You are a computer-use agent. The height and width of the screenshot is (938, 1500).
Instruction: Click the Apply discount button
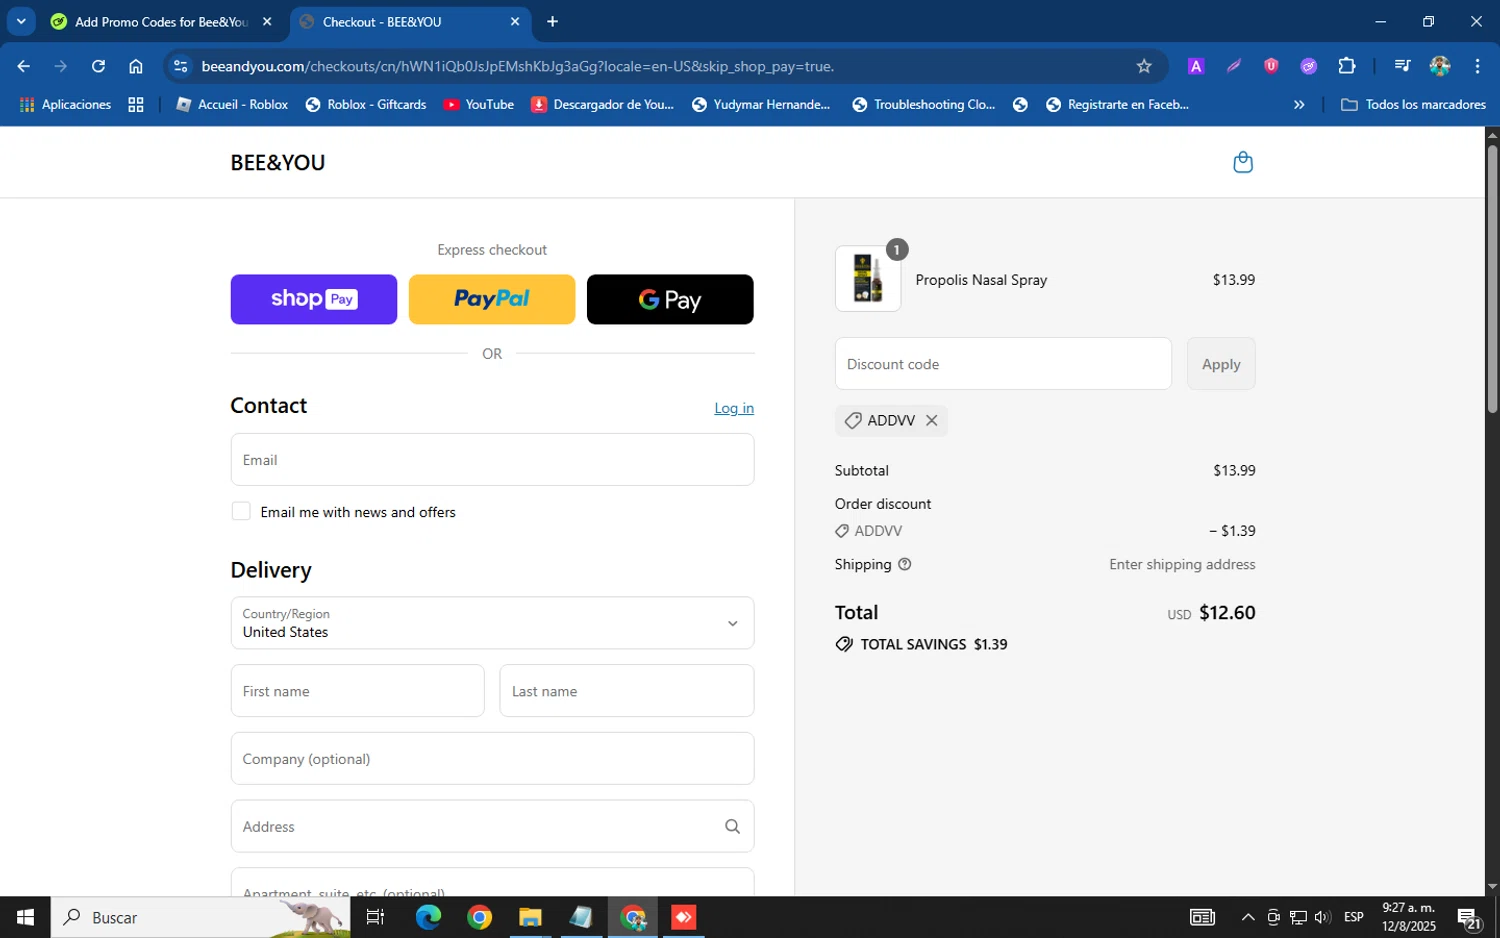click(1221, 364)
